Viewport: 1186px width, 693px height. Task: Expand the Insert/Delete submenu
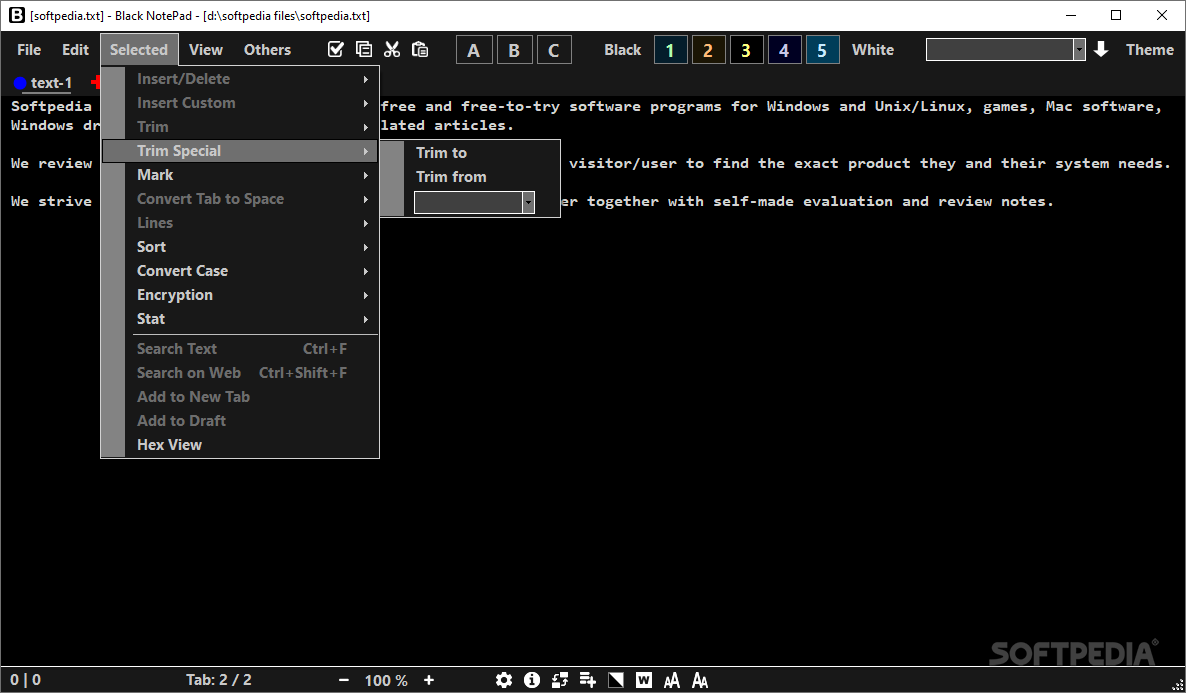click(241, 79)
